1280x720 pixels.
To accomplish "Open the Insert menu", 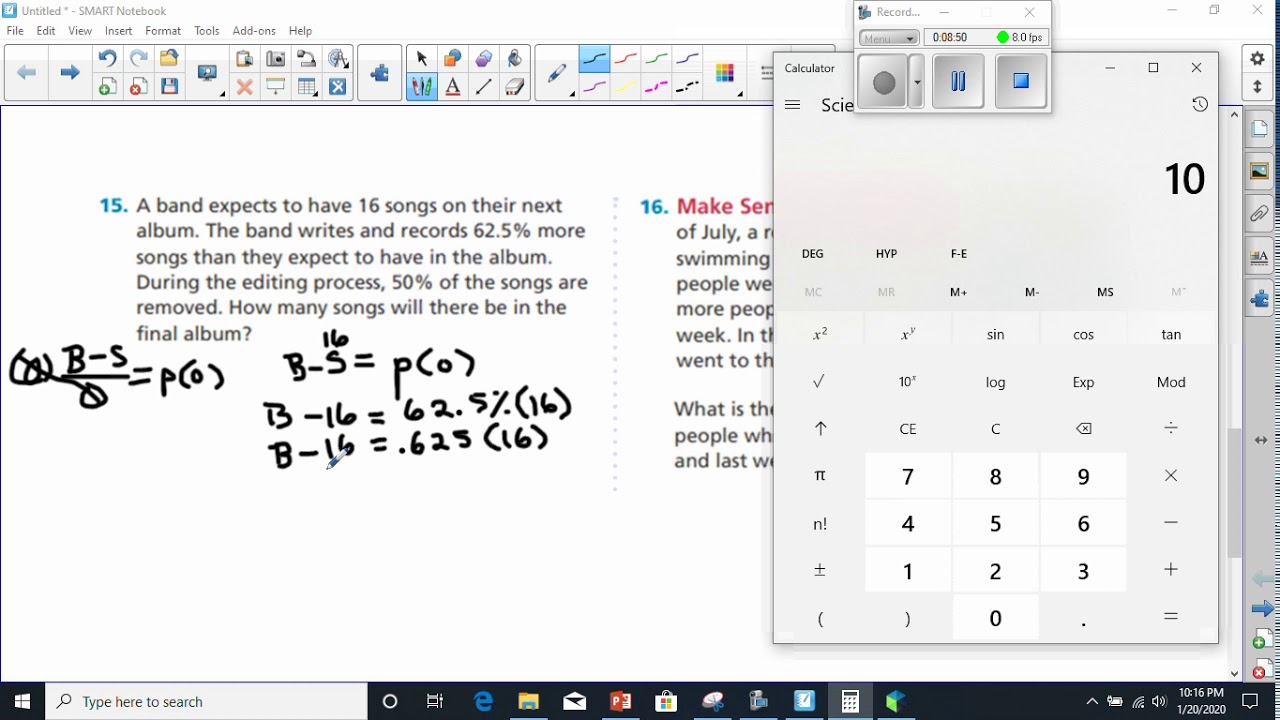I will point(118,31).
